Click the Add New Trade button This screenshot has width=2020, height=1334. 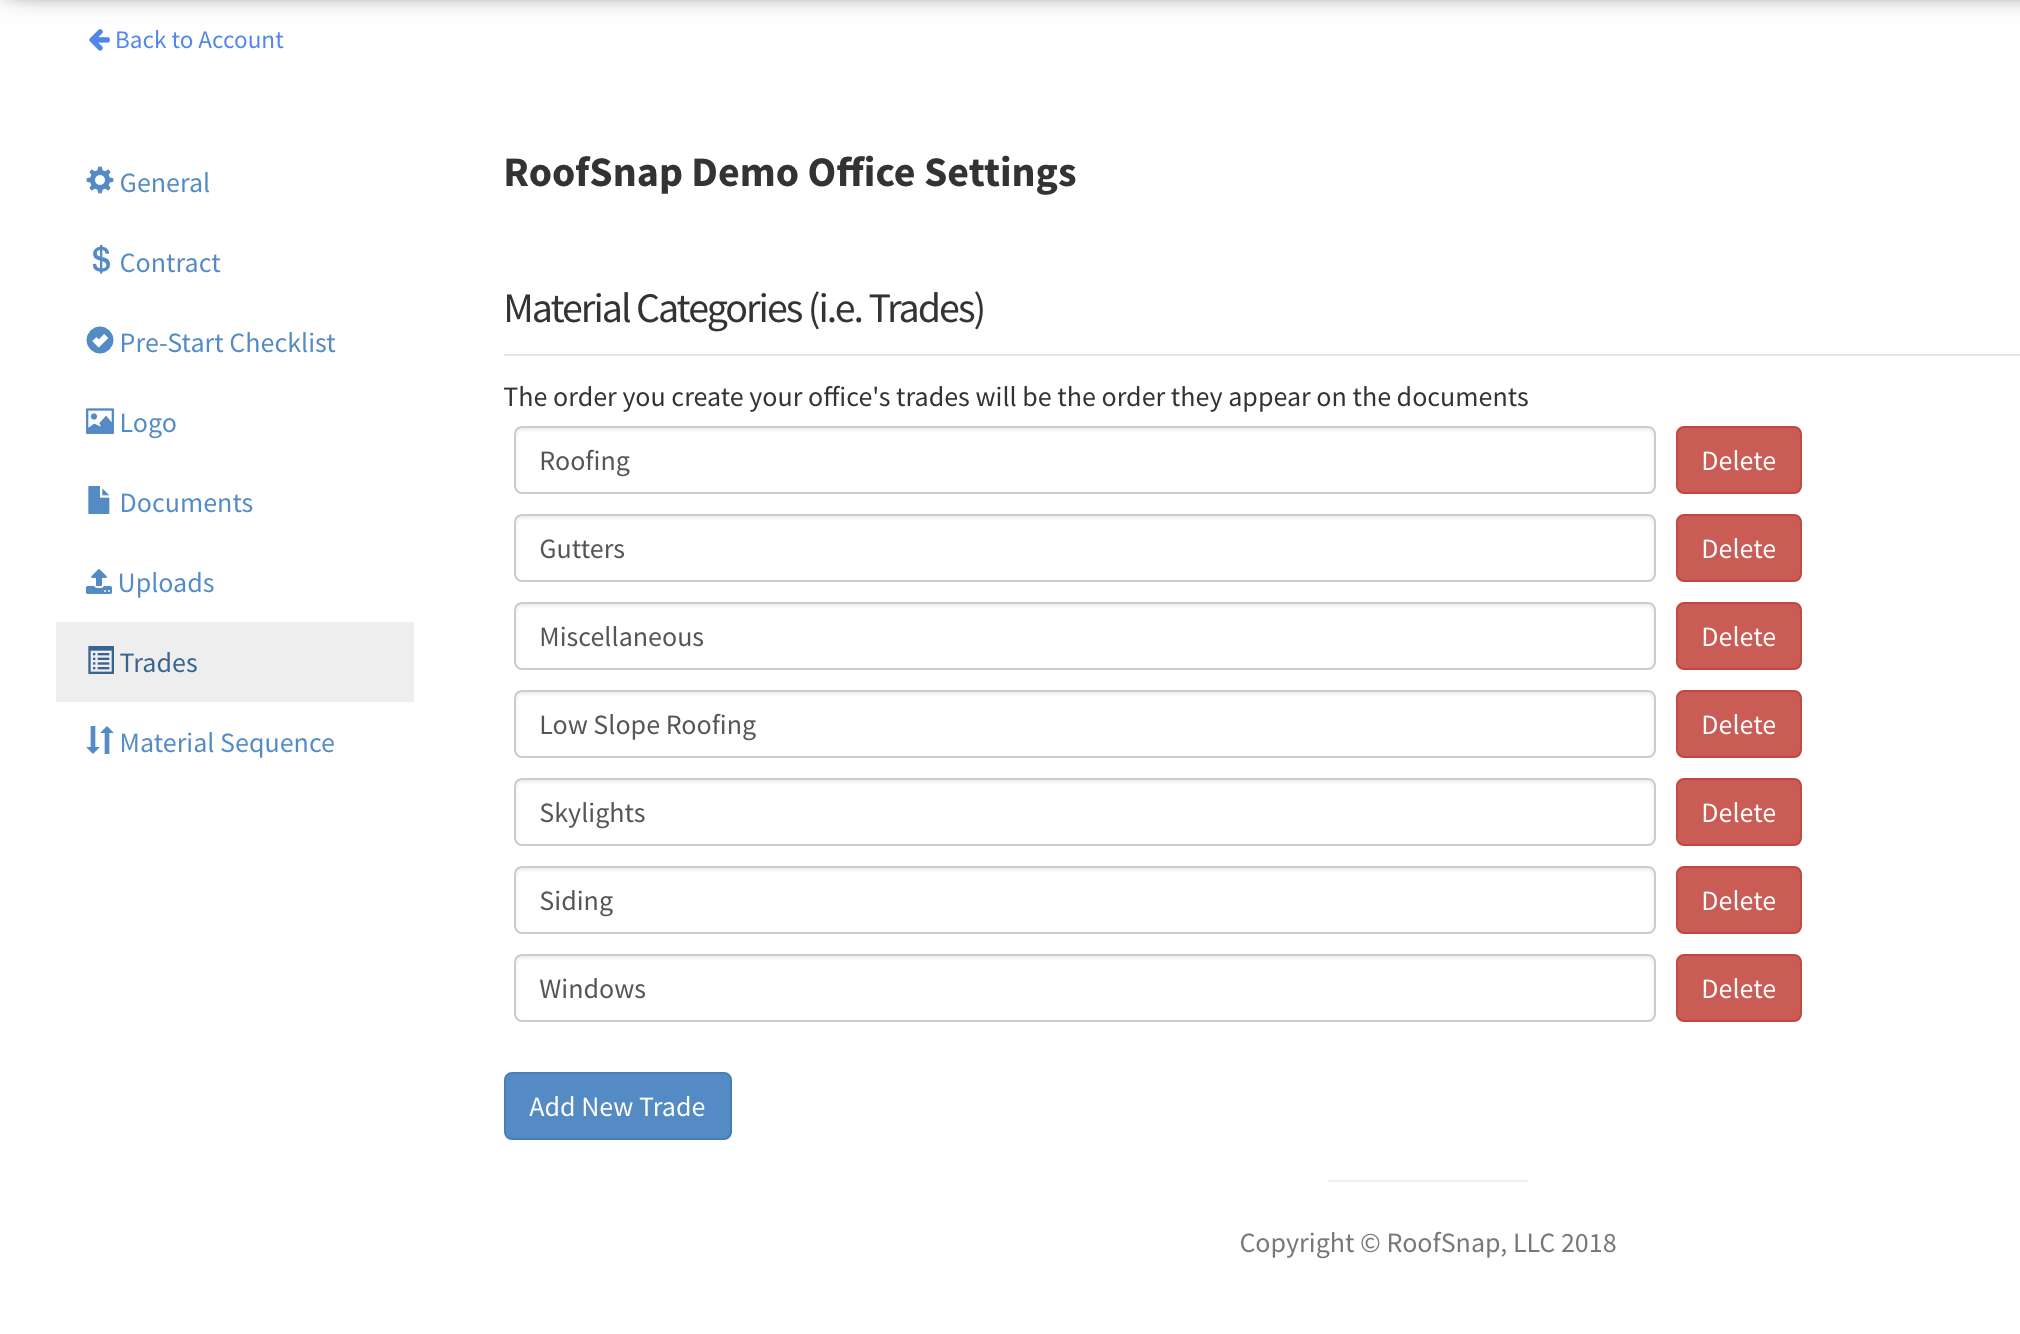618,1106
